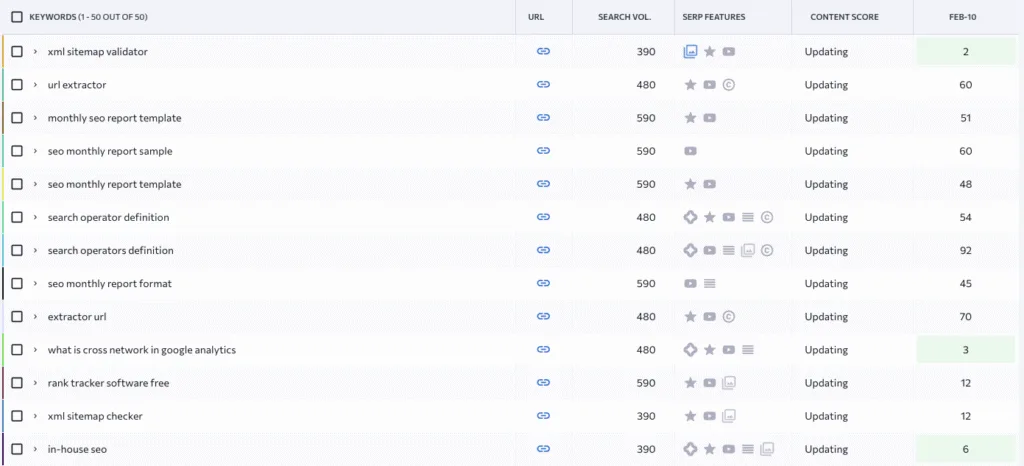Open URL link icon for seo monthly report template
The height and width of the screenshot is (466, 1024).
click(543, 184)
